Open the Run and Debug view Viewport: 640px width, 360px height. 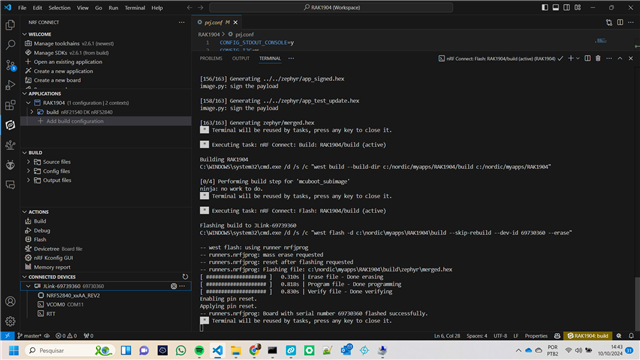(10, 85)
